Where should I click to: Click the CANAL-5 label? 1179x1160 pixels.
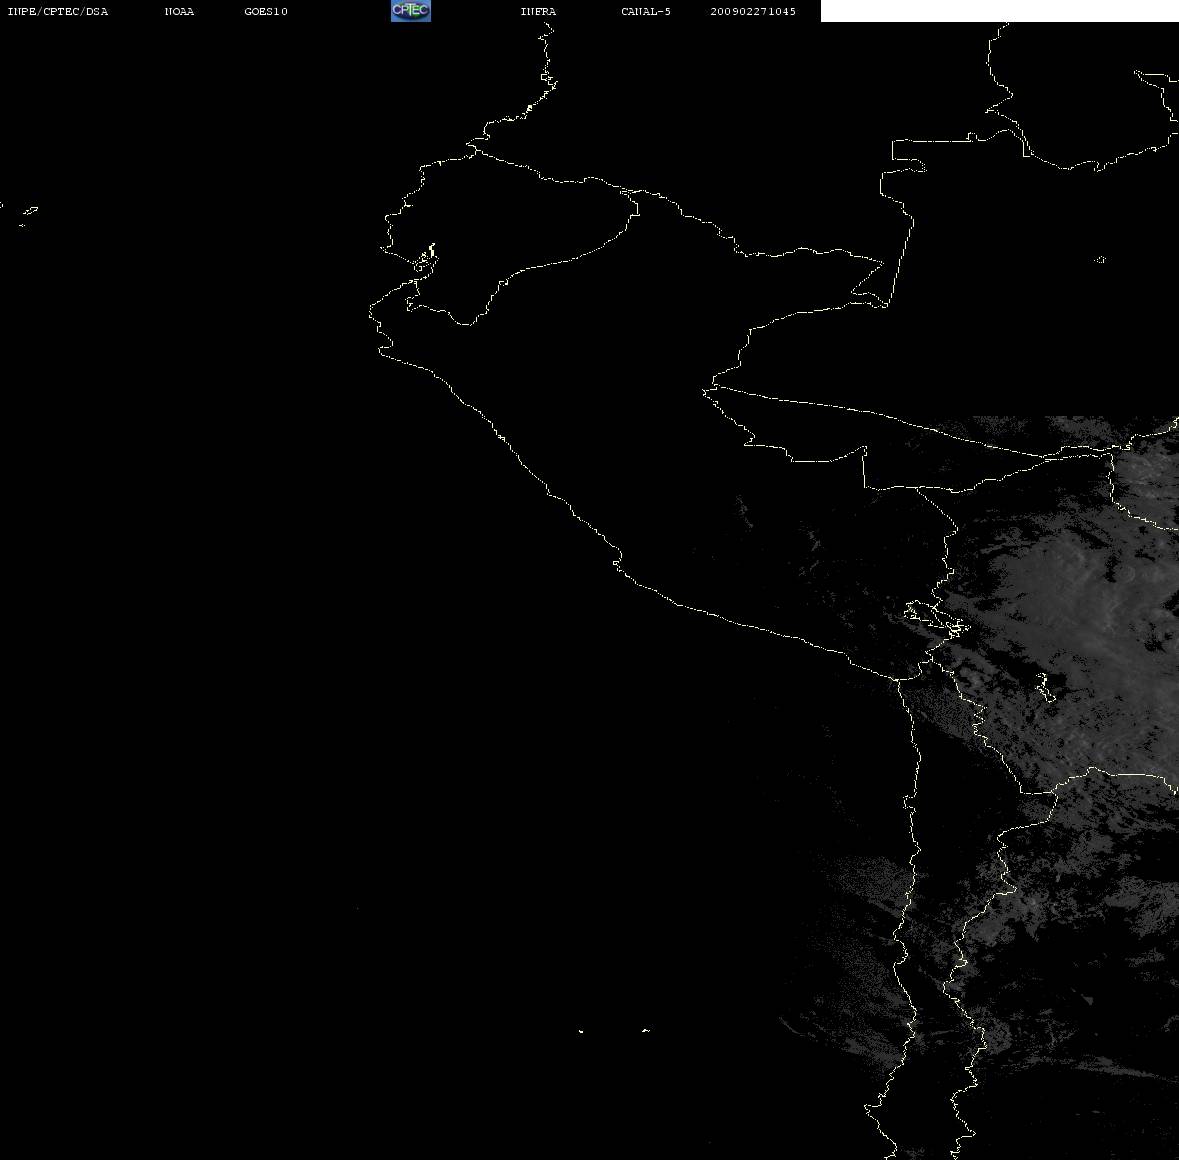coord(646,11)
